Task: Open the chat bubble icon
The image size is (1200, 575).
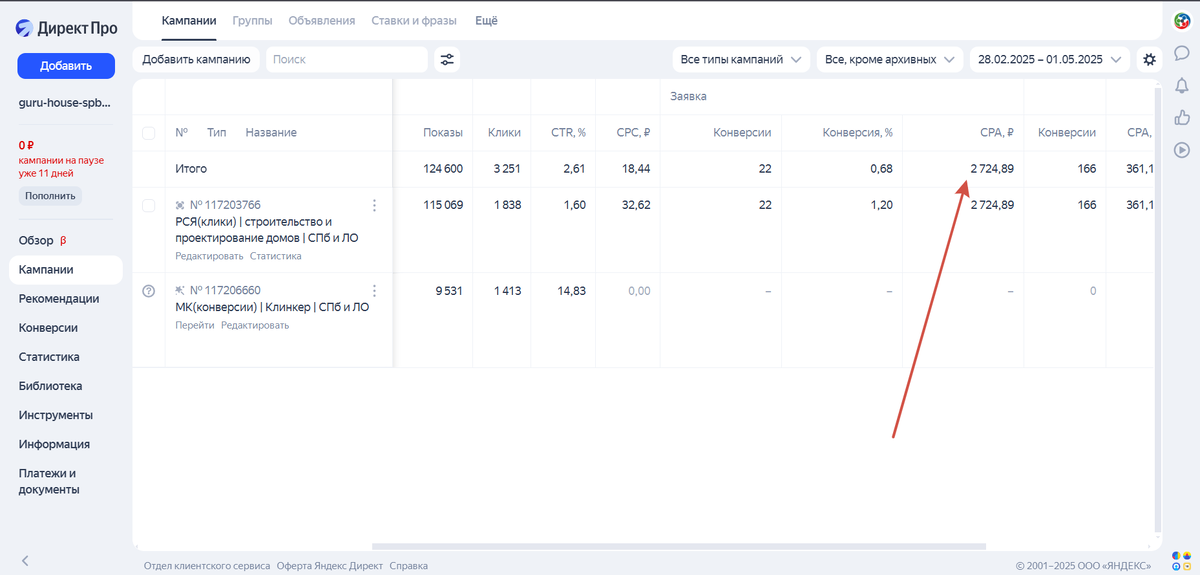Action: (x=1181, y=53)
